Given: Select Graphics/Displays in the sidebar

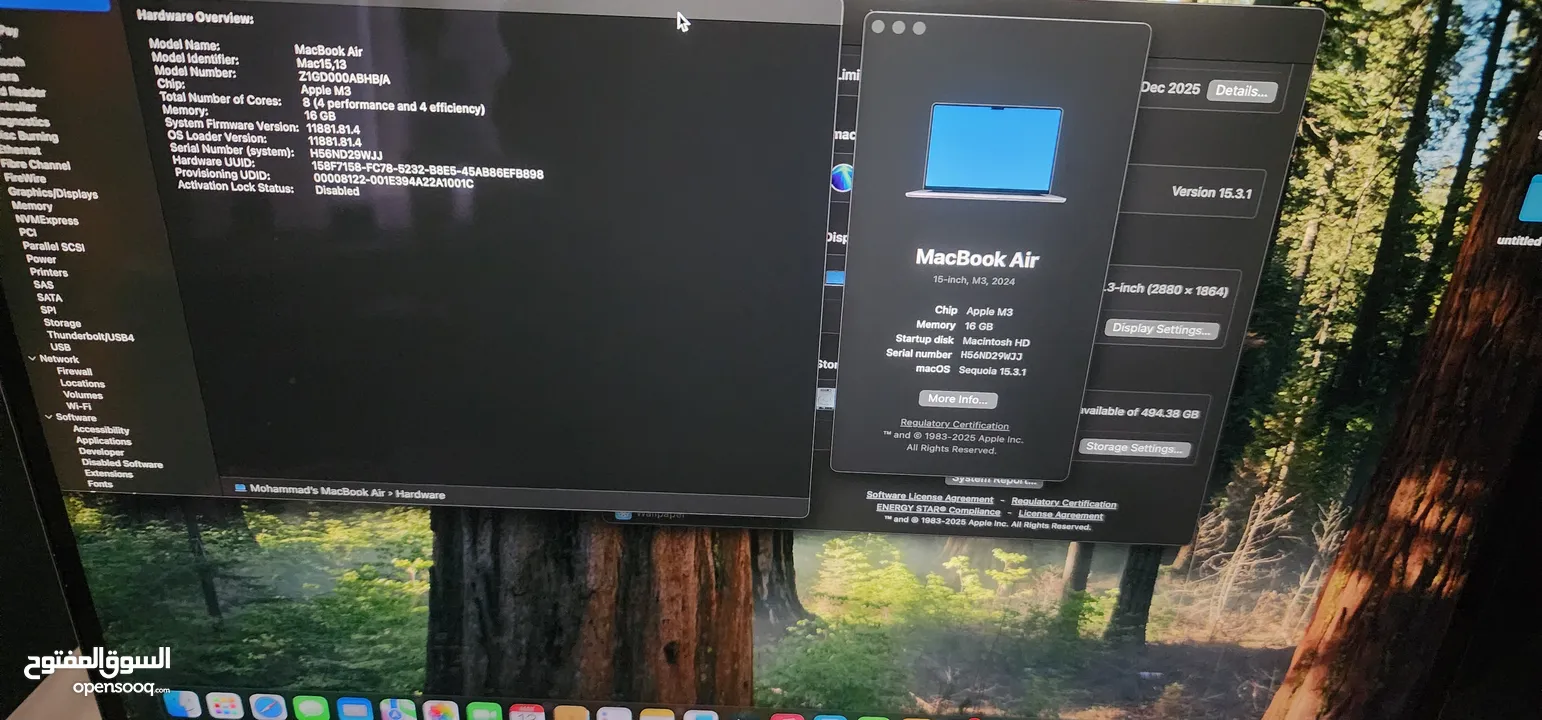Looking at the screenshot, I should click(x=53, y=193).
